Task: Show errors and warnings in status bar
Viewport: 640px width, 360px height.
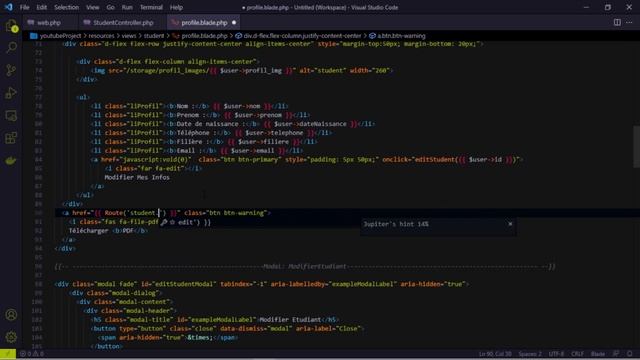Action: (x=32, y=354)
